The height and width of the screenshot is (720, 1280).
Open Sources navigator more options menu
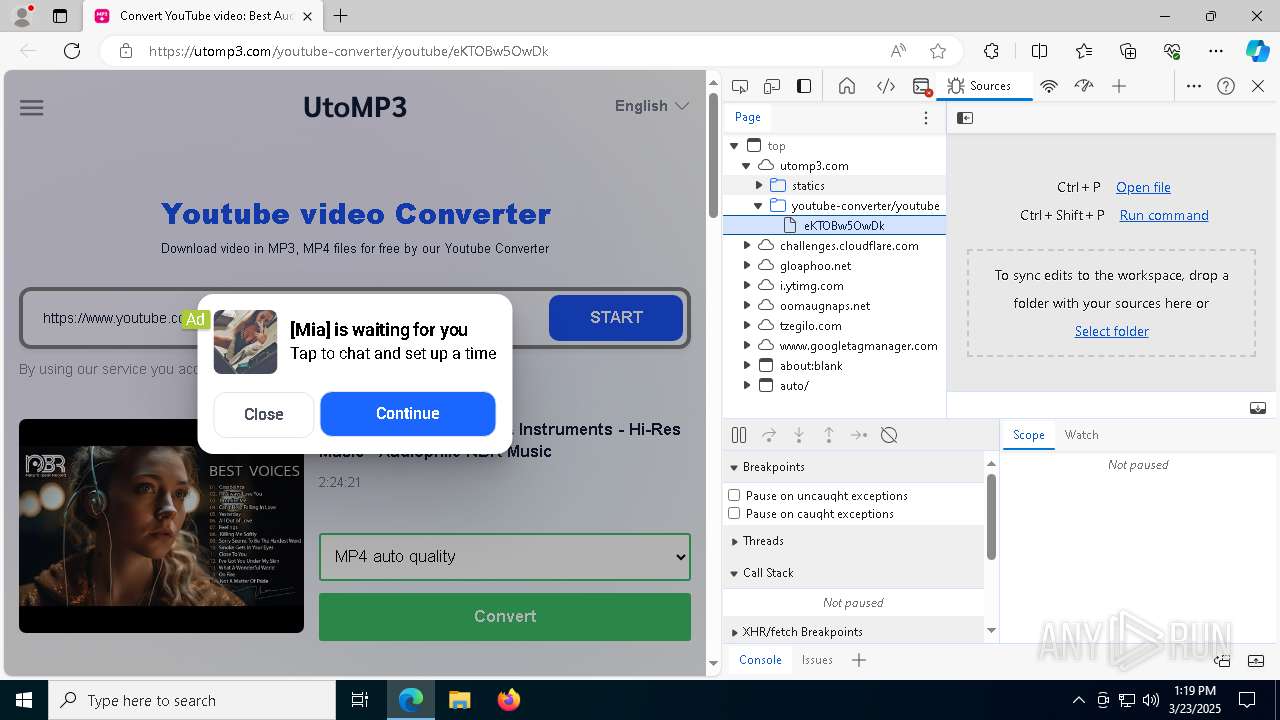[x=926, y=118]
